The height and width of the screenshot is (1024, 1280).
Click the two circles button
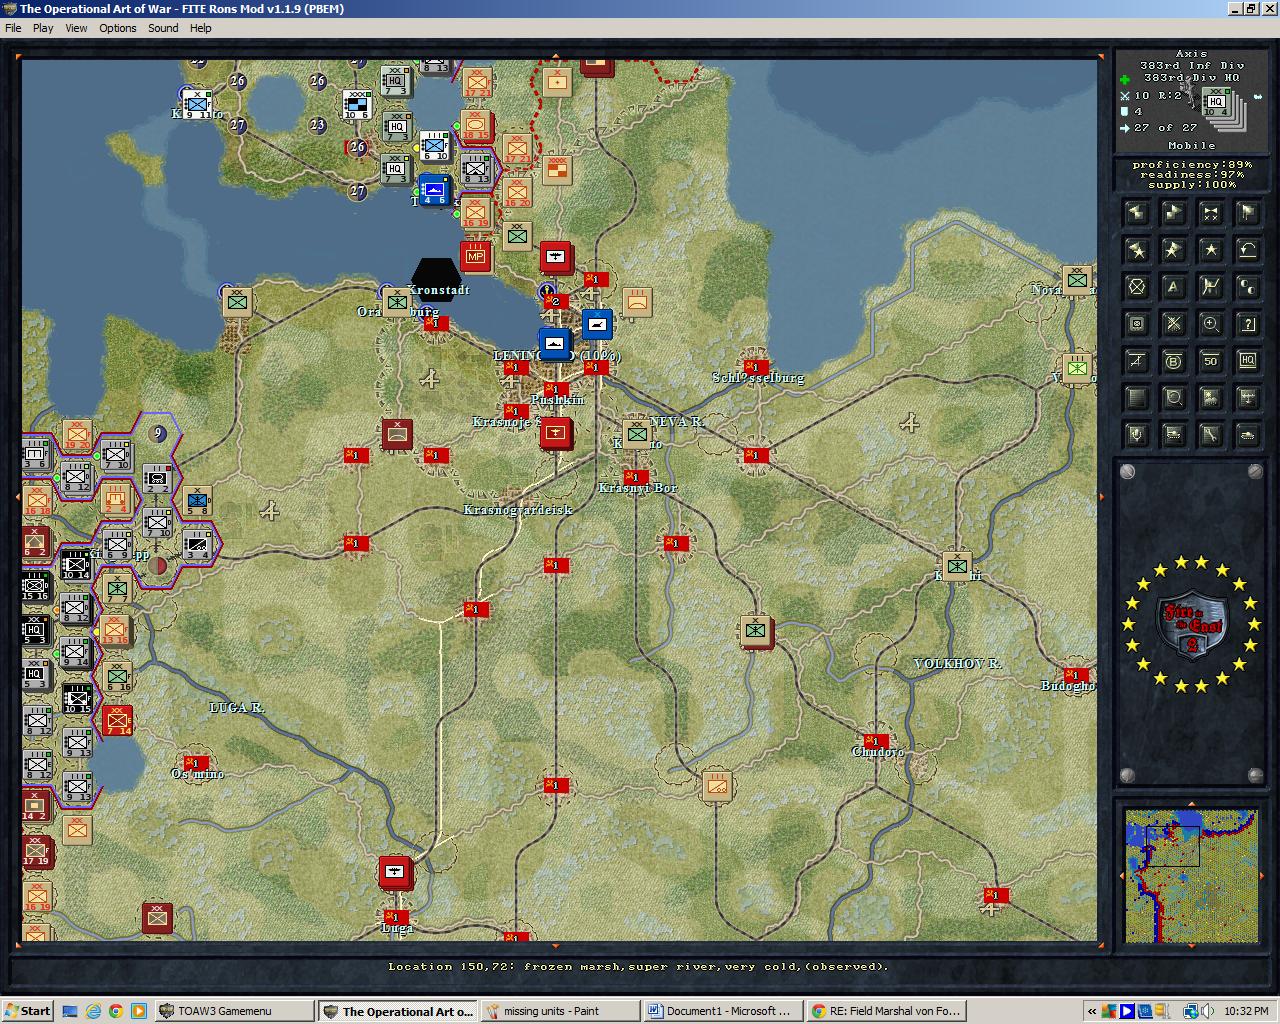pyautogui.click(x=1247, y=287)
